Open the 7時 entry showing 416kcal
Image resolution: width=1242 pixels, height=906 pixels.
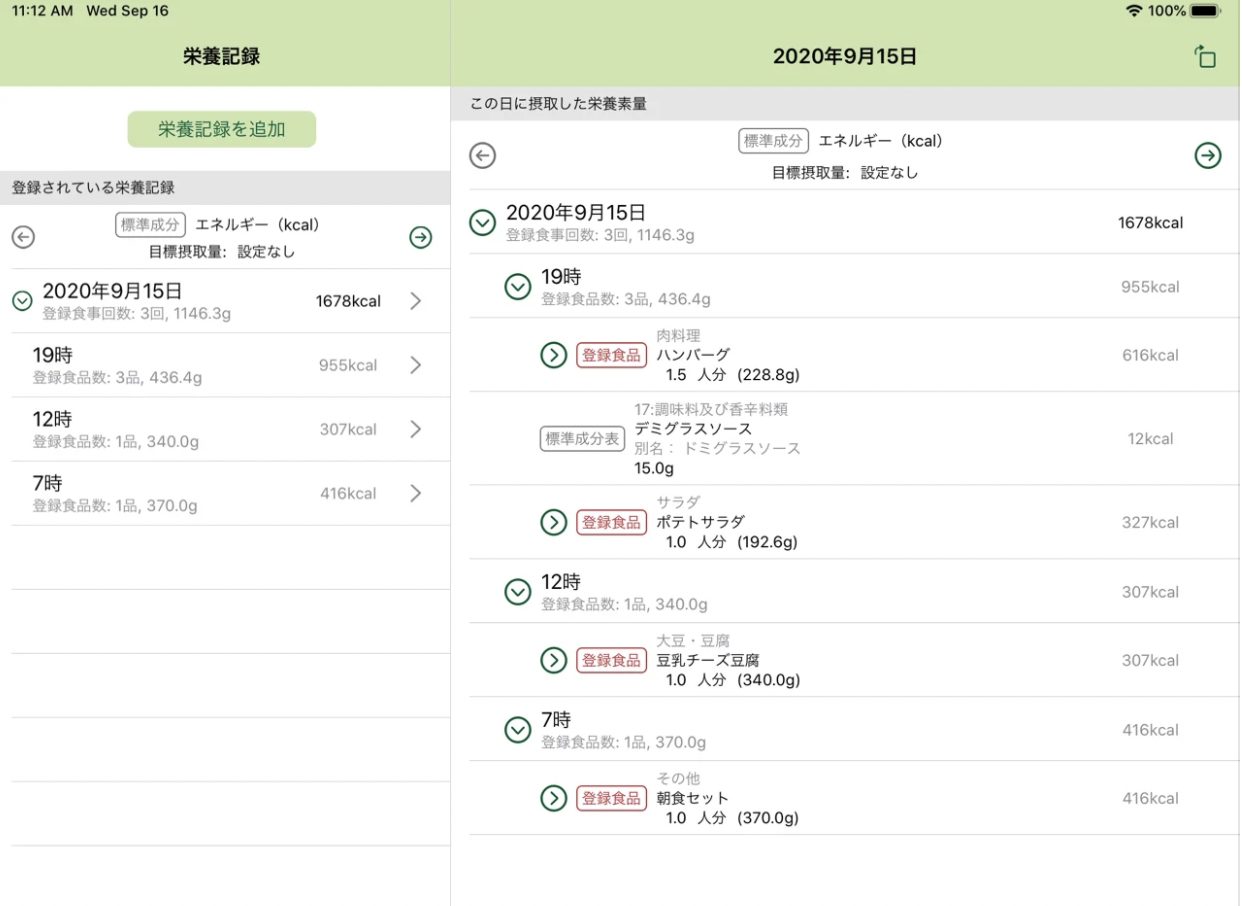coord(225,493)
